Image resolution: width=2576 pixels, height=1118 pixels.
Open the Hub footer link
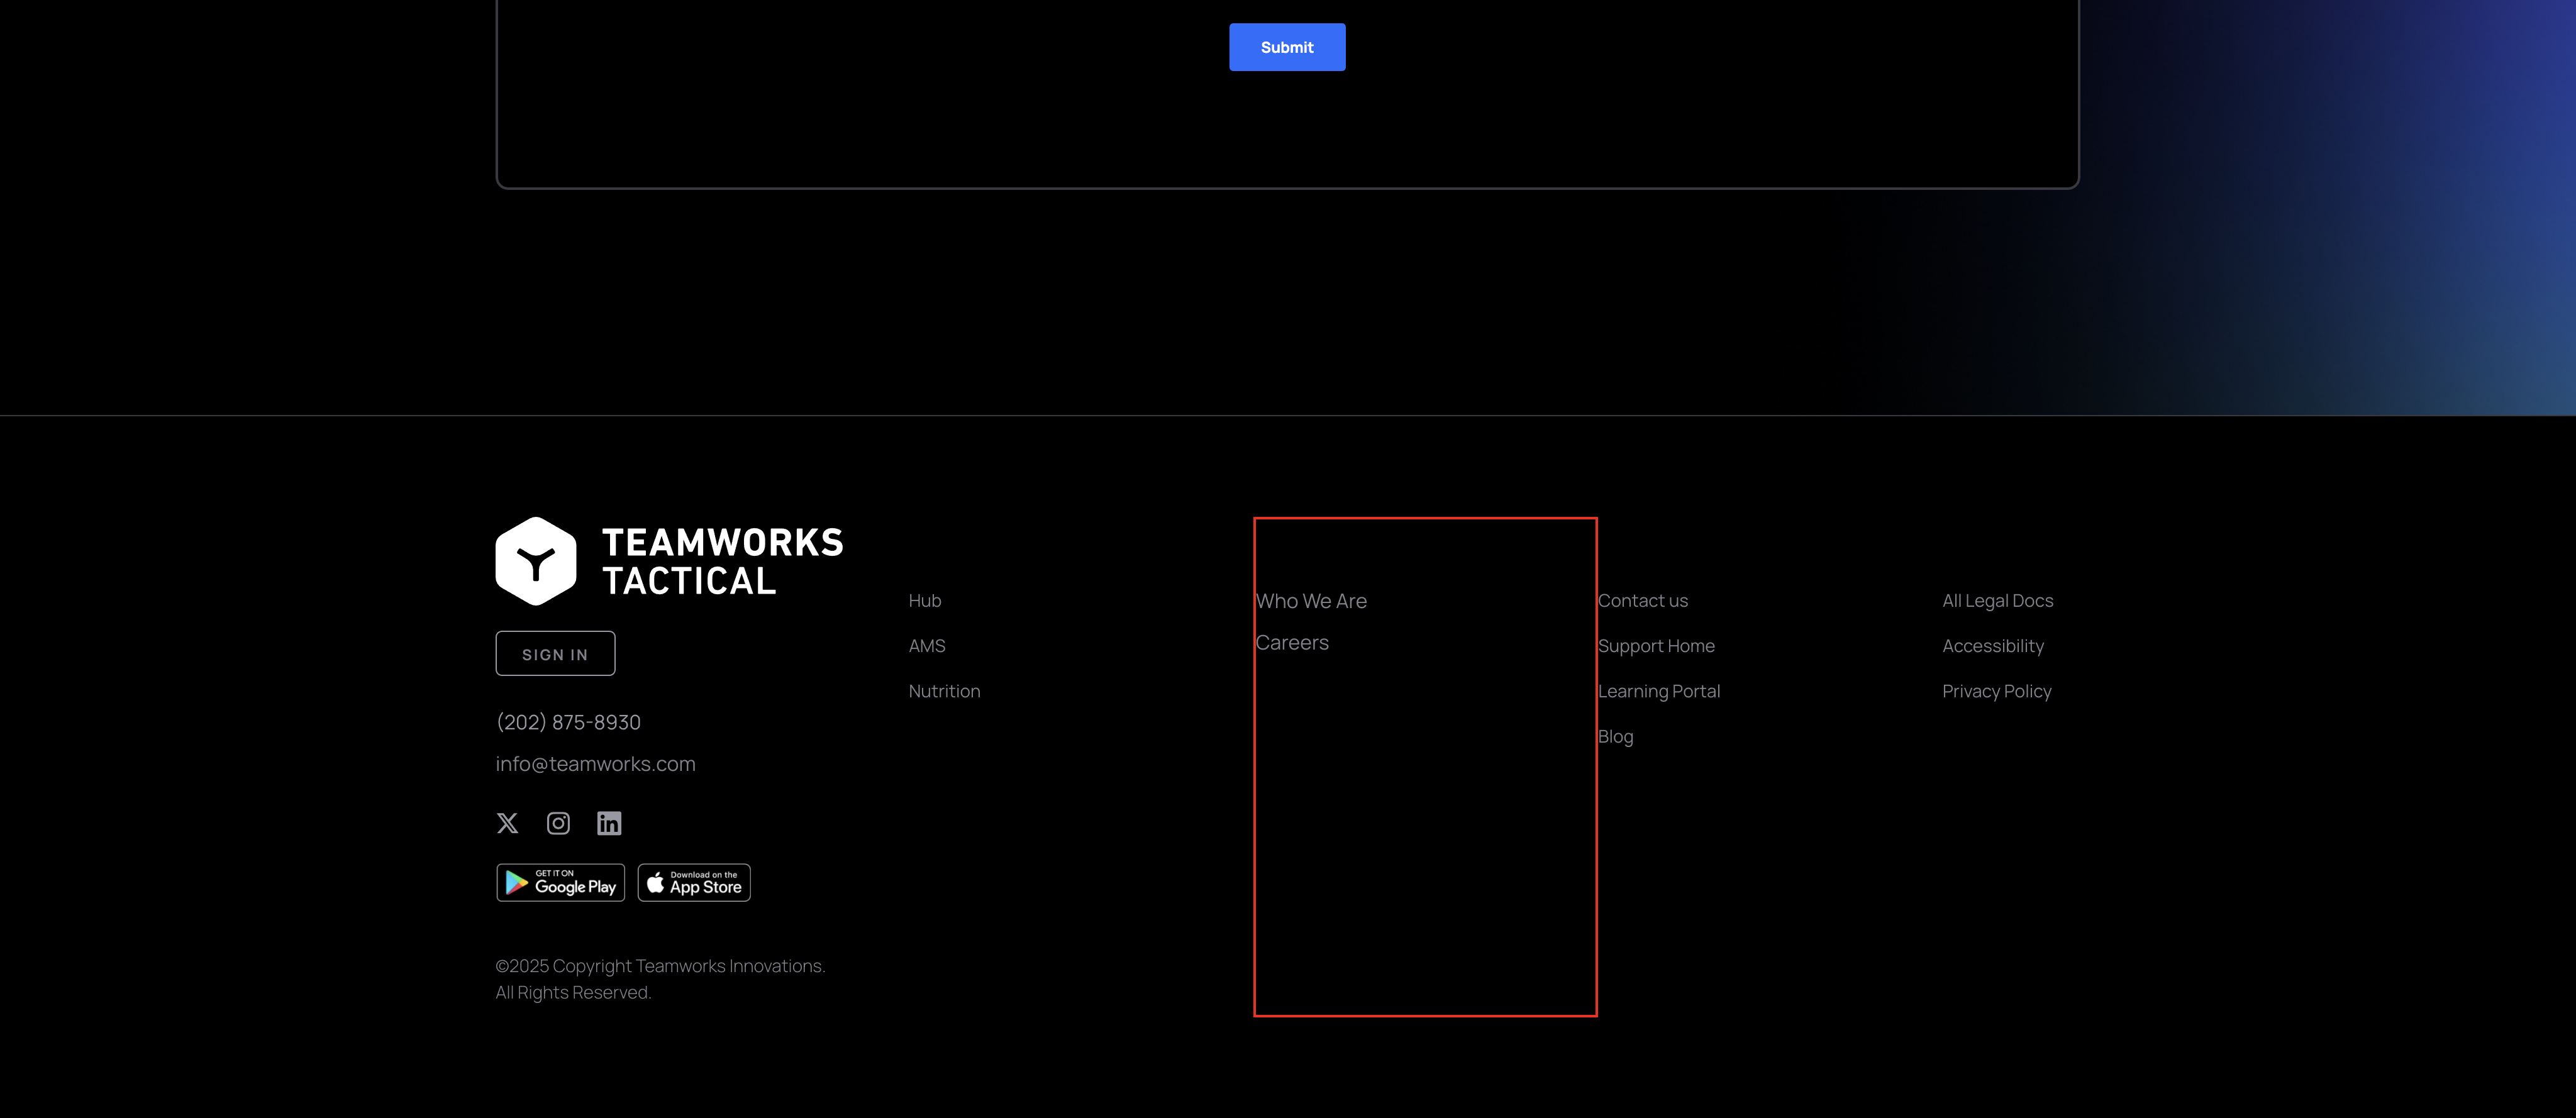point(924,601)
